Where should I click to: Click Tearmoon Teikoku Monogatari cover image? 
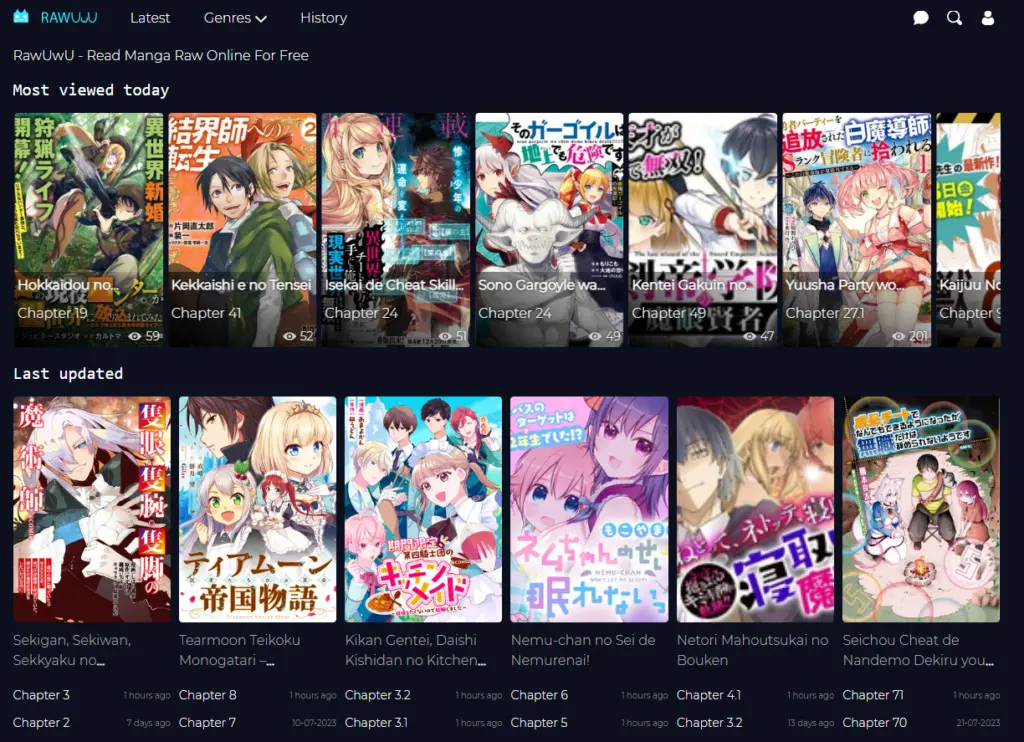[257, 509]
